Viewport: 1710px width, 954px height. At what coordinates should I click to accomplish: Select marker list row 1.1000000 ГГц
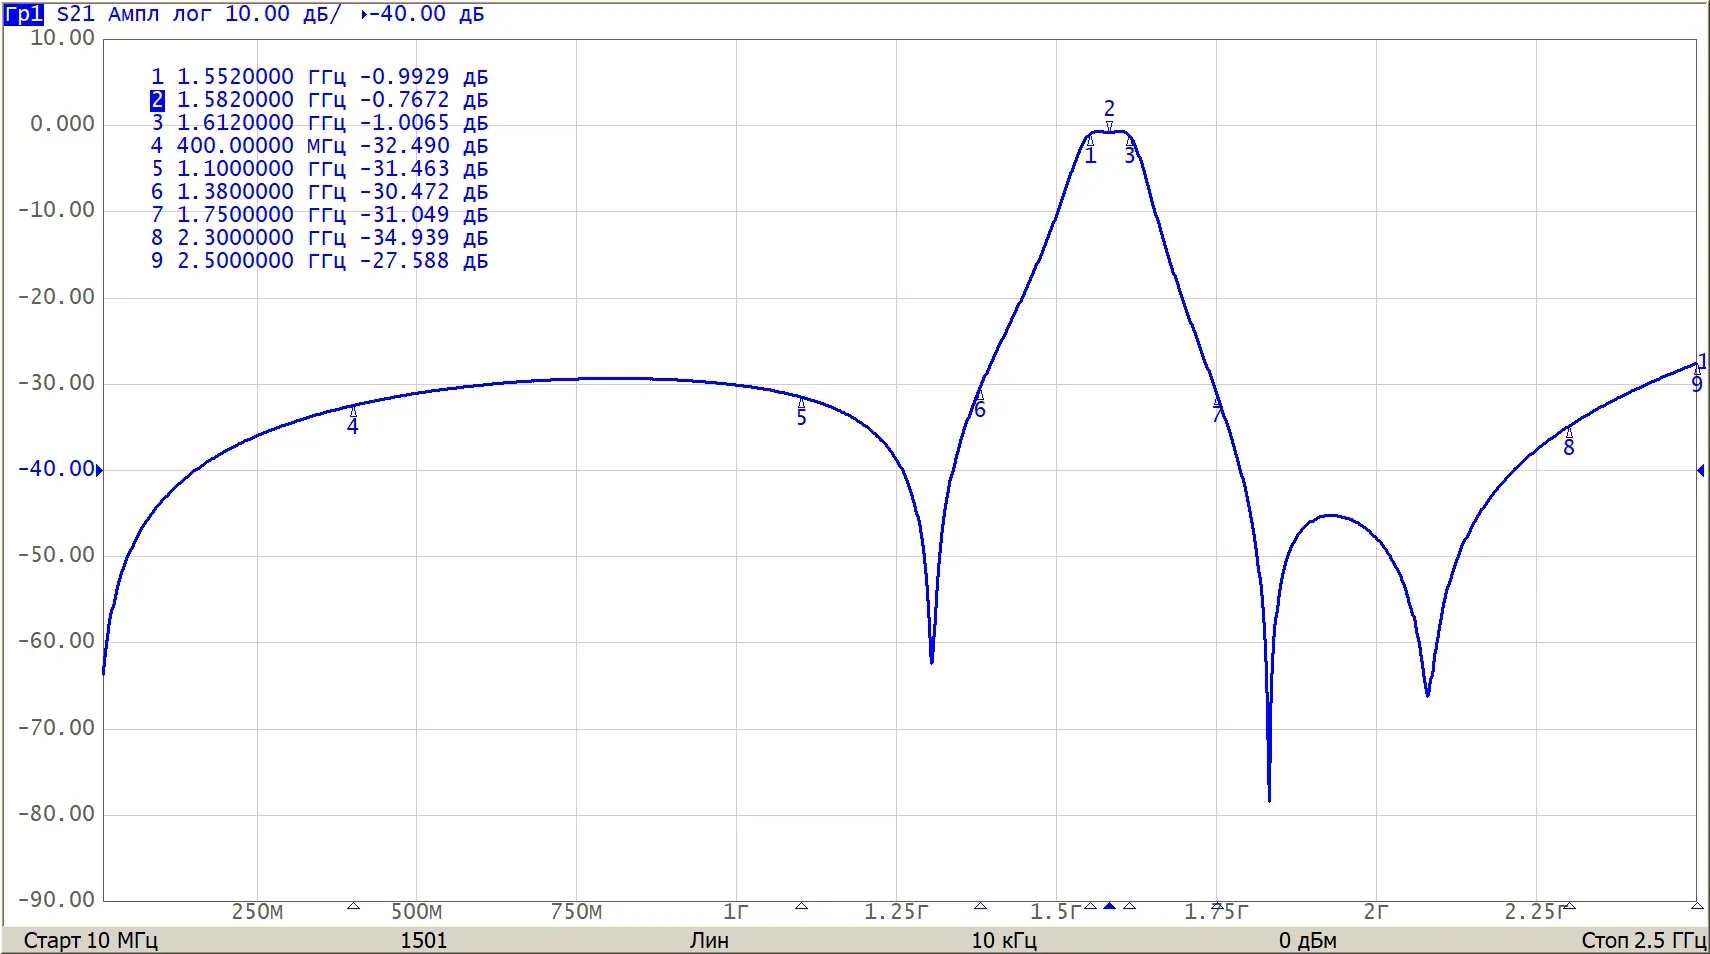coord(319,169)
